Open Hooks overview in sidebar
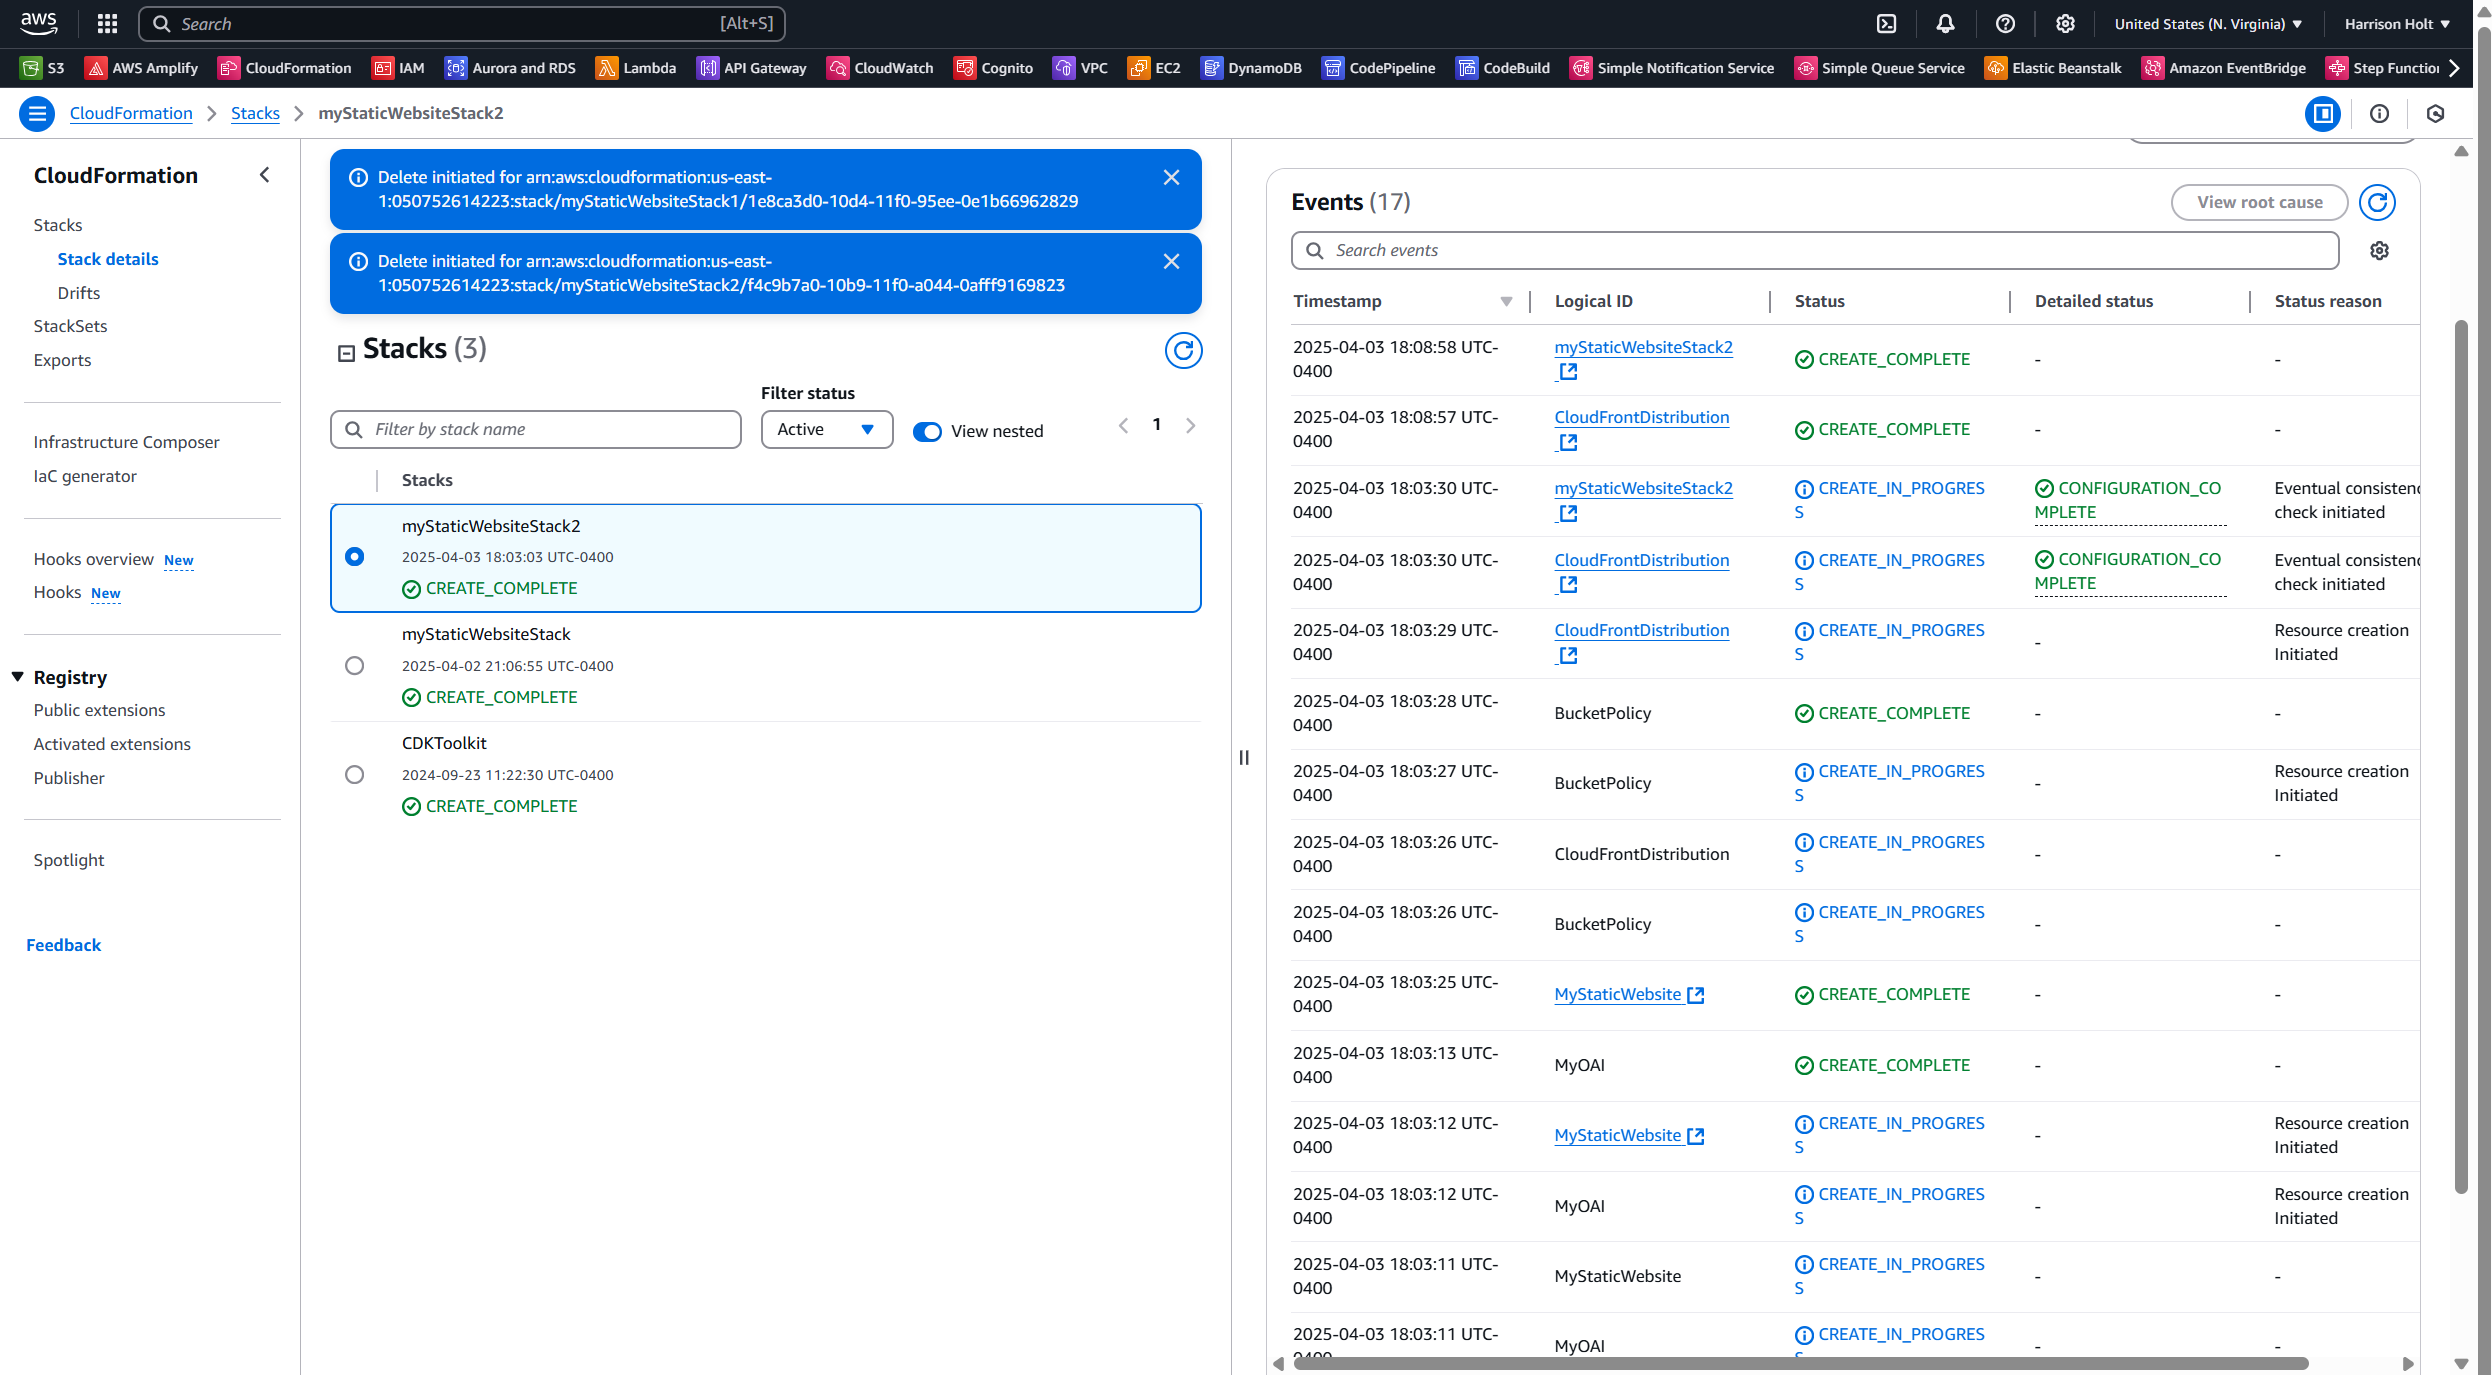This screenshot has width=2492, height=1375. point(93,559)
